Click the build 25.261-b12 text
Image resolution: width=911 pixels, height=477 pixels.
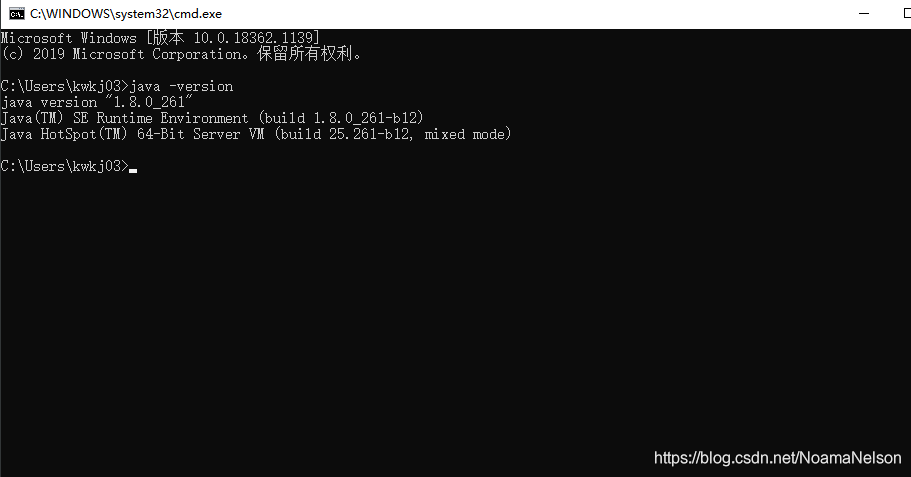345,134
